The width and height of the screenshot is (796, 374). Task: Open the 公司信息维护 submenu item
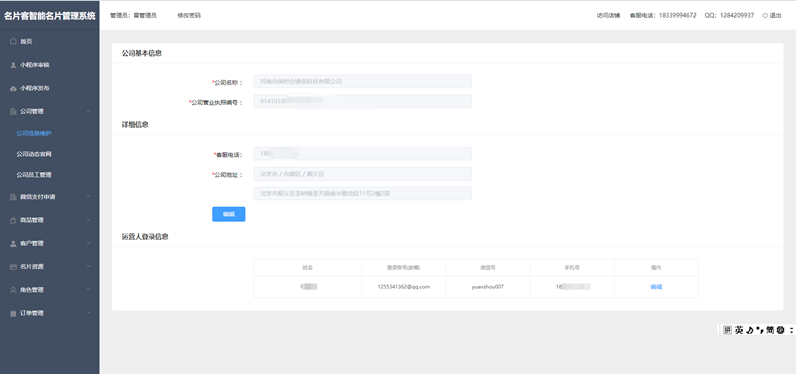(x=34, y=133)
